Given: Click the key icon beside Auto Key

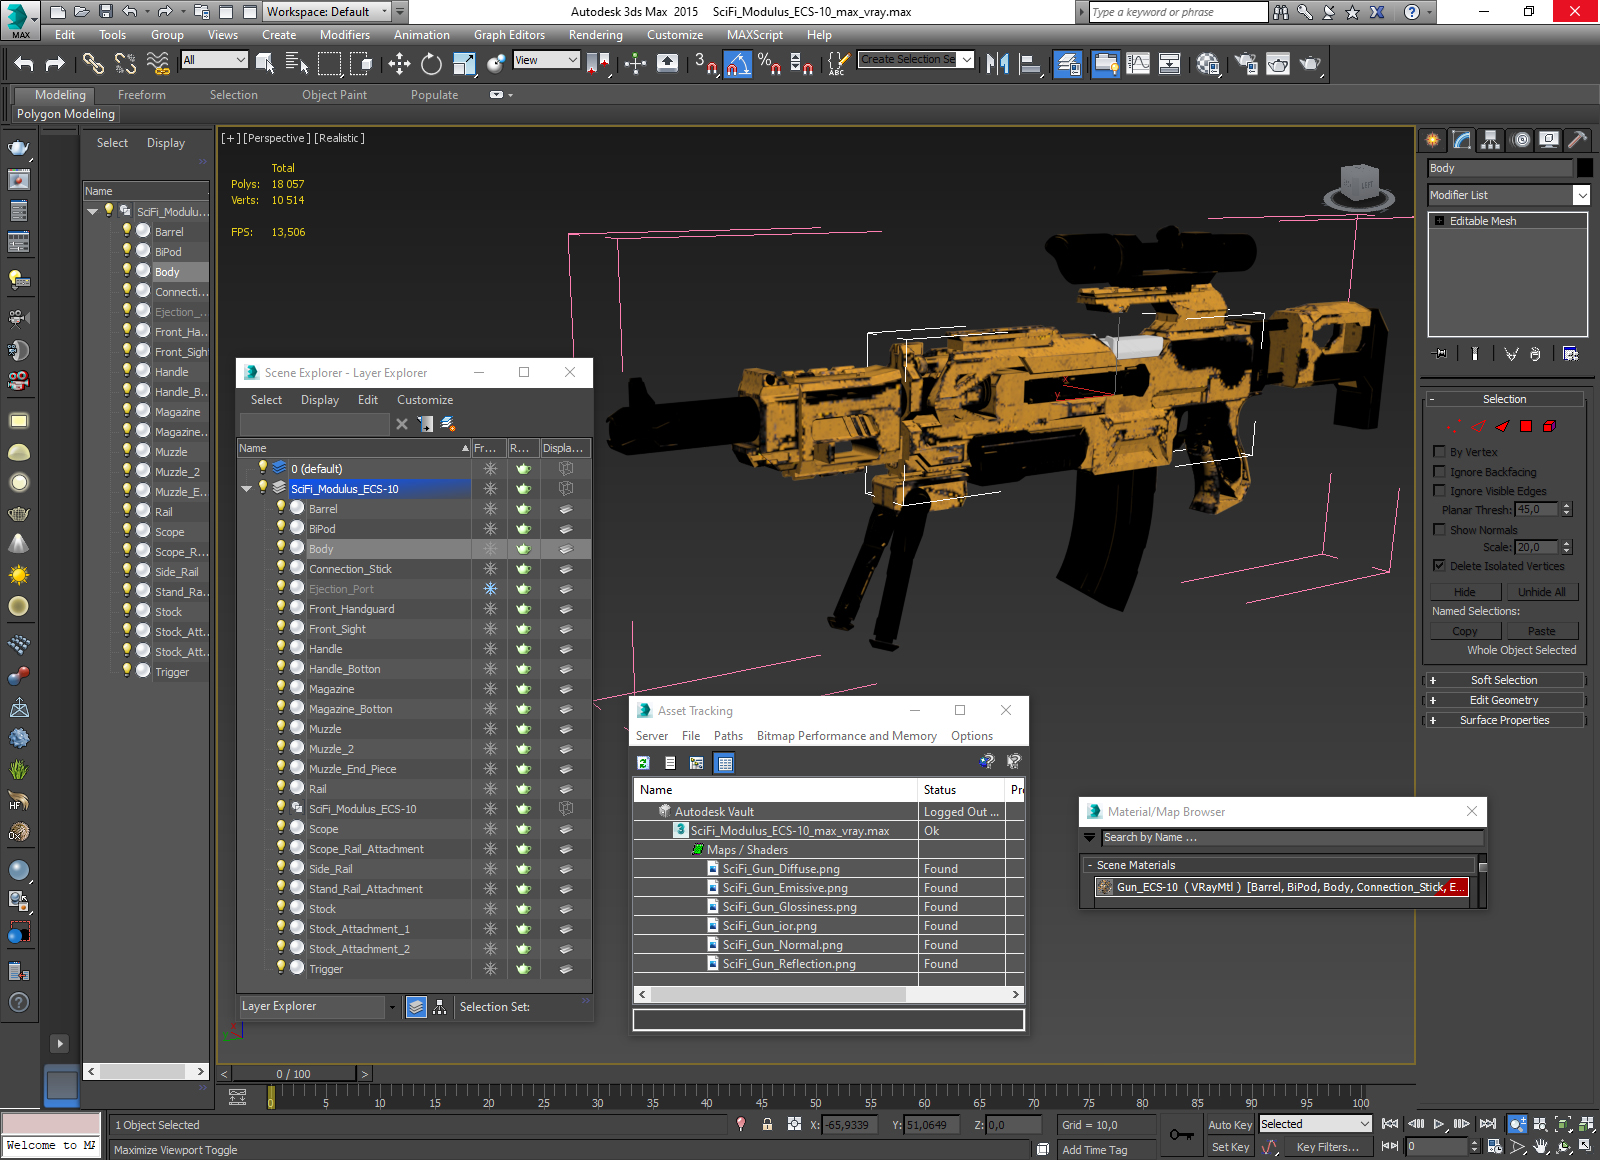Looking at the screenshot, I should point(1181,1135).
